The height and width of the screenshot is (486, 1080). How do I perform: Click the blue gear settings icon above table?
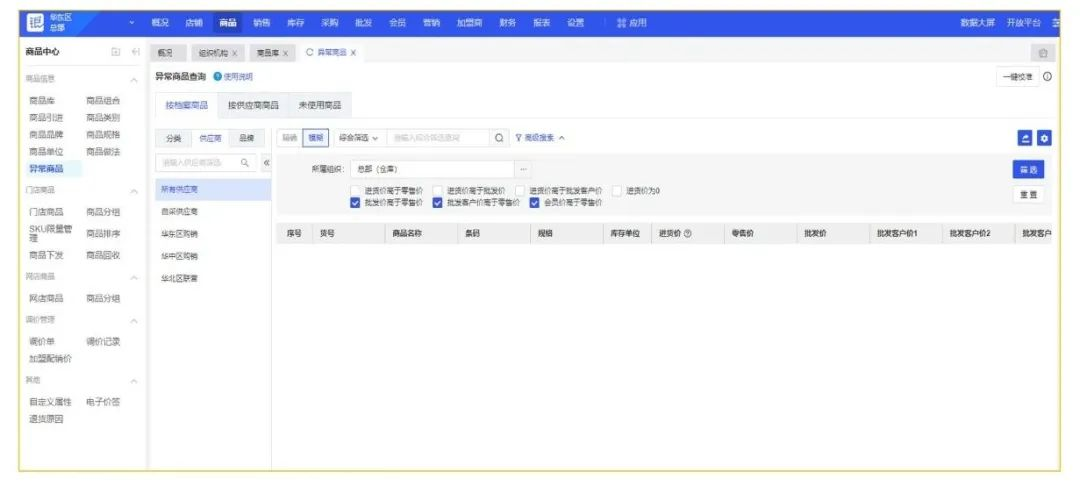[x=1044, y=139]
